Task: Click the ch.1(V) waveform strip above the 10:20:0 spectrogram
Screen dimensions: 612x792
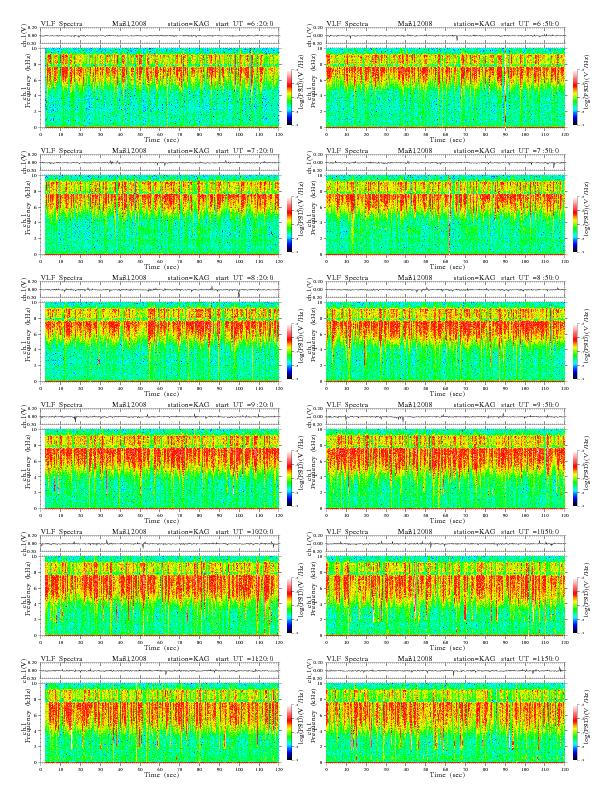Action: coord(160,544)
